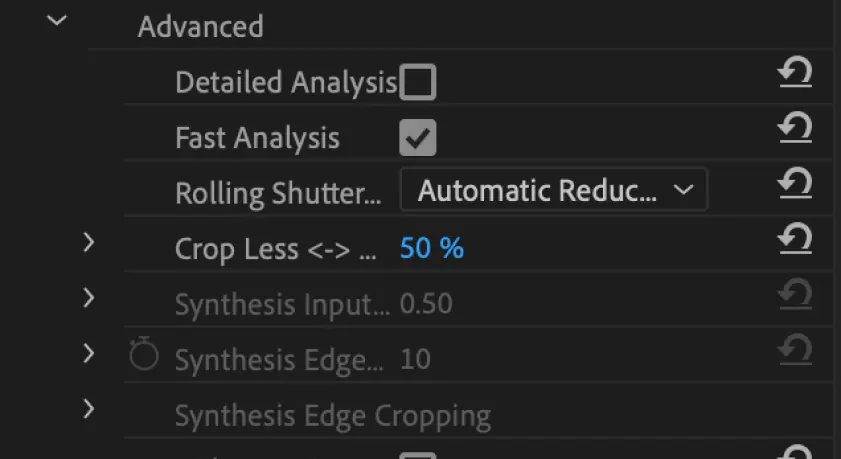
Task: Expand the Synthesis Edge feather chevron
Action: pos(89,354)
